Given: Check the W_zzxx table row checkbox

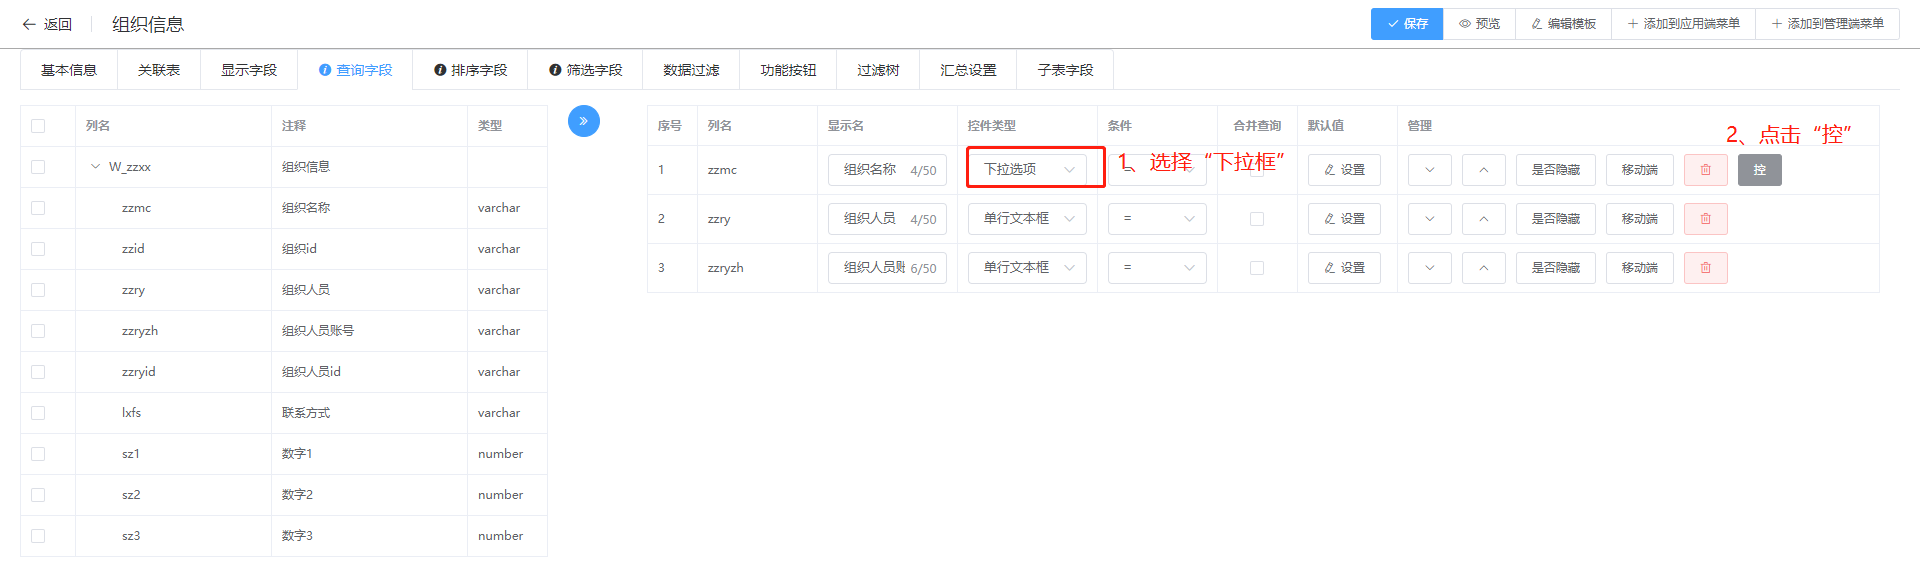Looking at the screenshot, I should pyautogui.click(x=38, y=167).
